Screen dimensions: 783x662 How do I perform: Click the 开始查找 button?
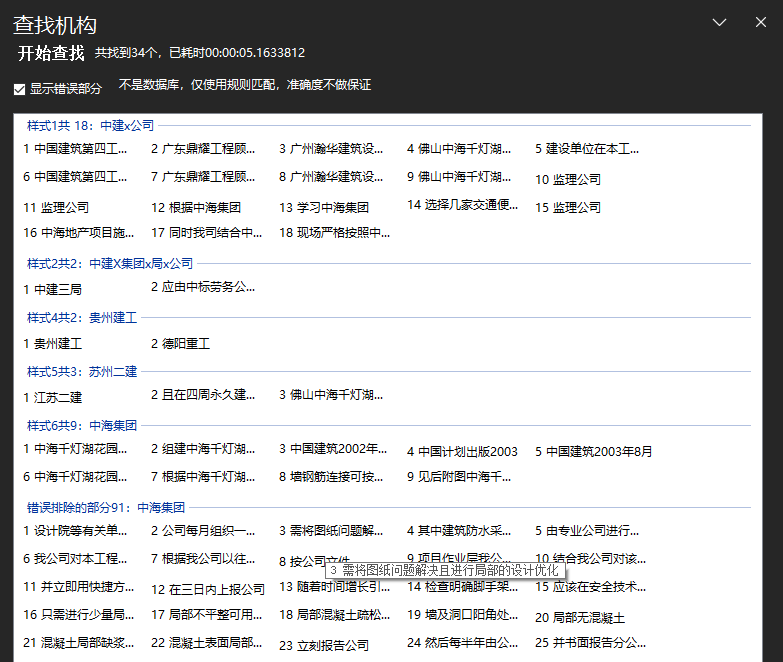click(51, 54)
